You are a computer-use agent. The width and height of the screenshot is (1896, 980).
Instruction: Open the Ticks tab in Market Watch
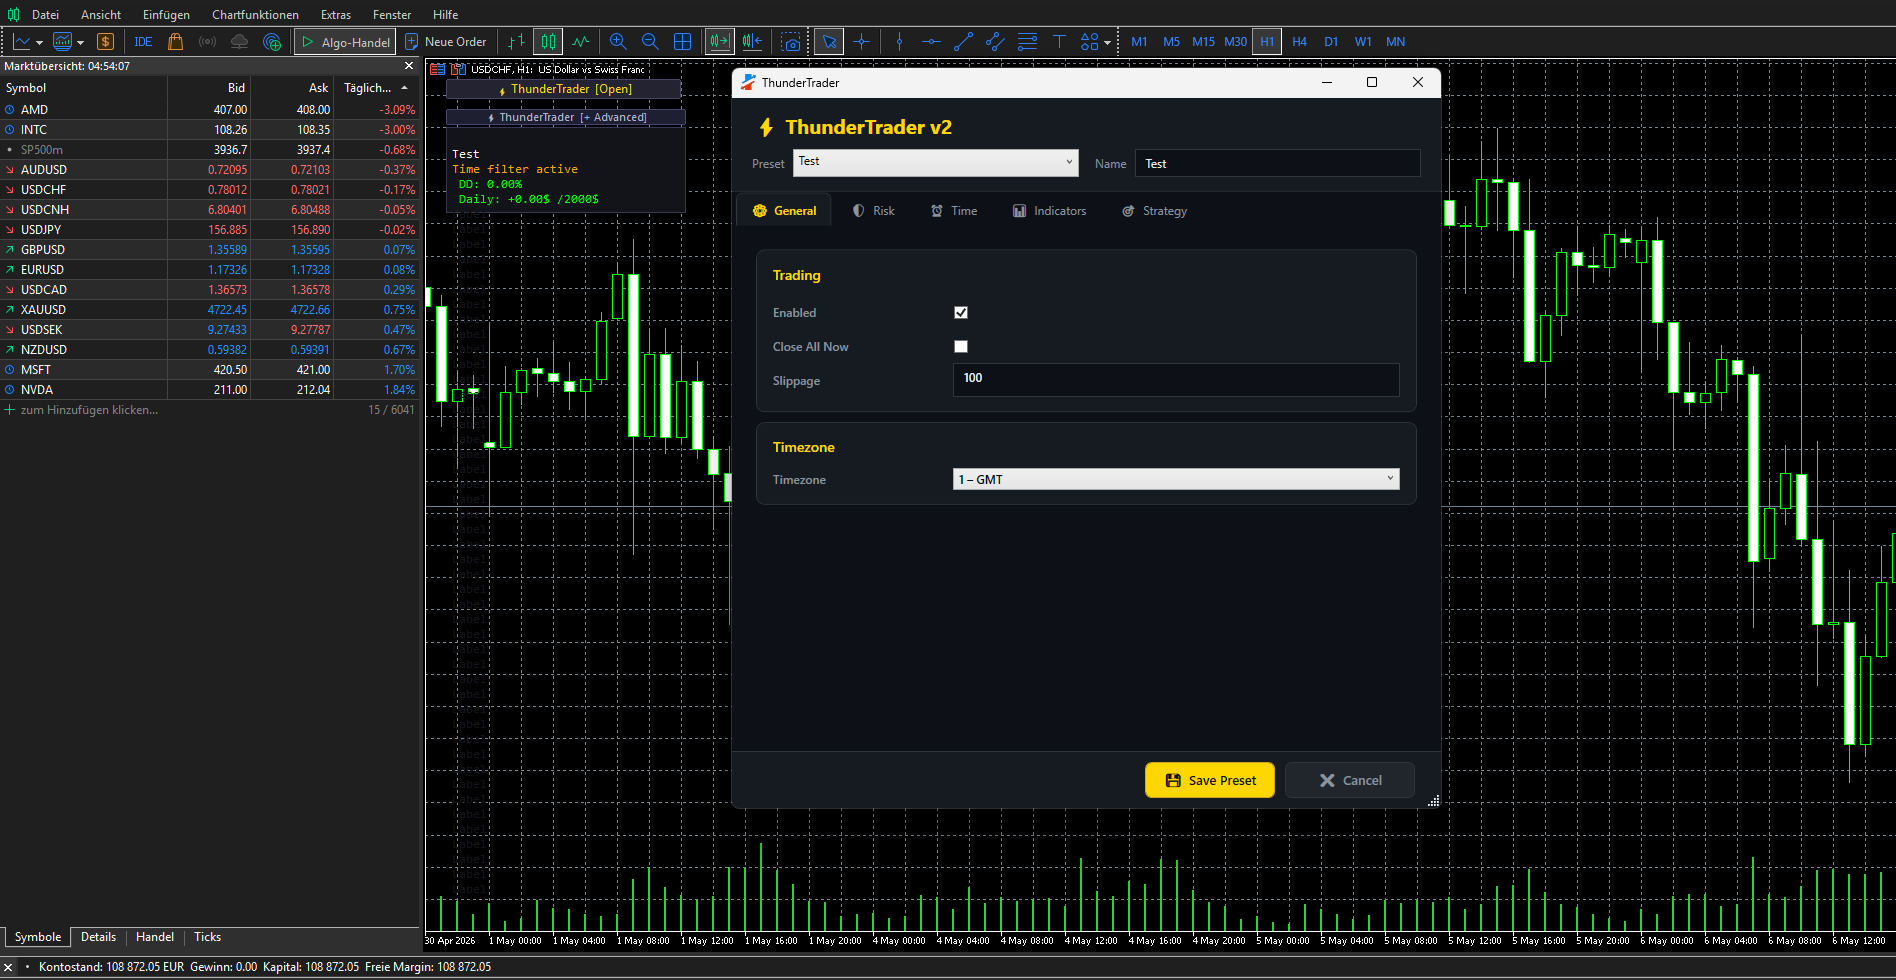pyautogui.click(x=207, y=937)
